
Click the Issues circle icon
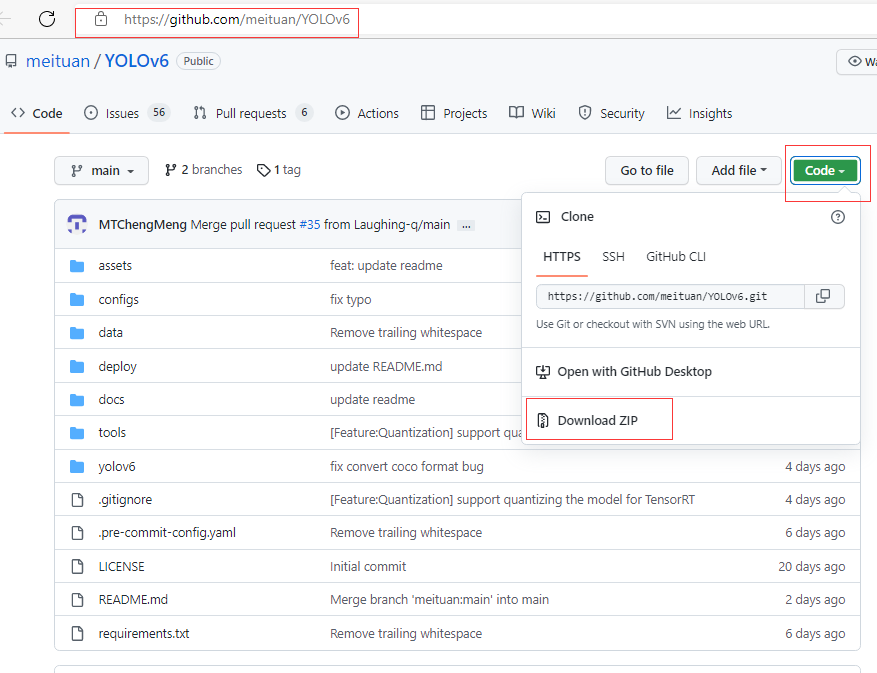(x=91, y=113)
